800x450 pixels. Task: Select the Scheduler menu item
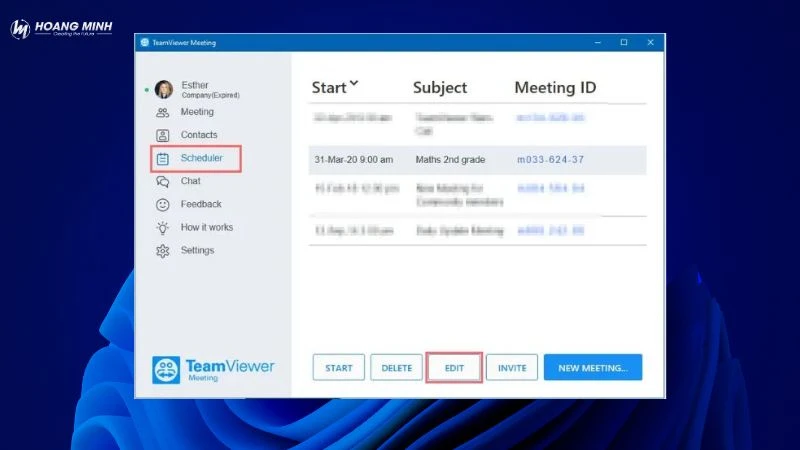click(202, 158)
